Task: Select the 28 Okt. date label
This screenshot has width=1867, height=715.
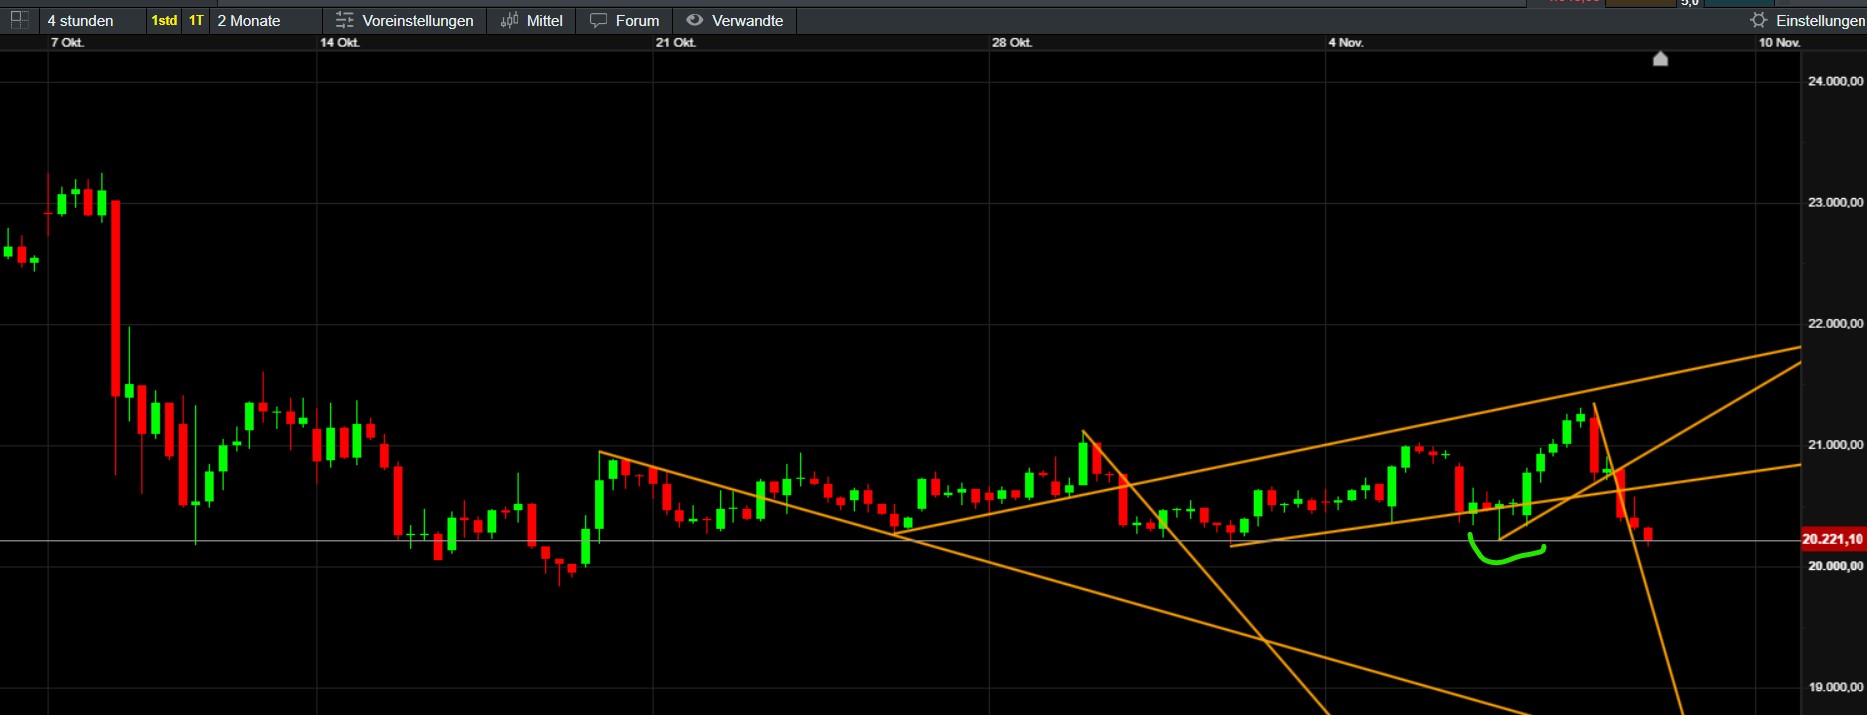Action: point(1012,43)
